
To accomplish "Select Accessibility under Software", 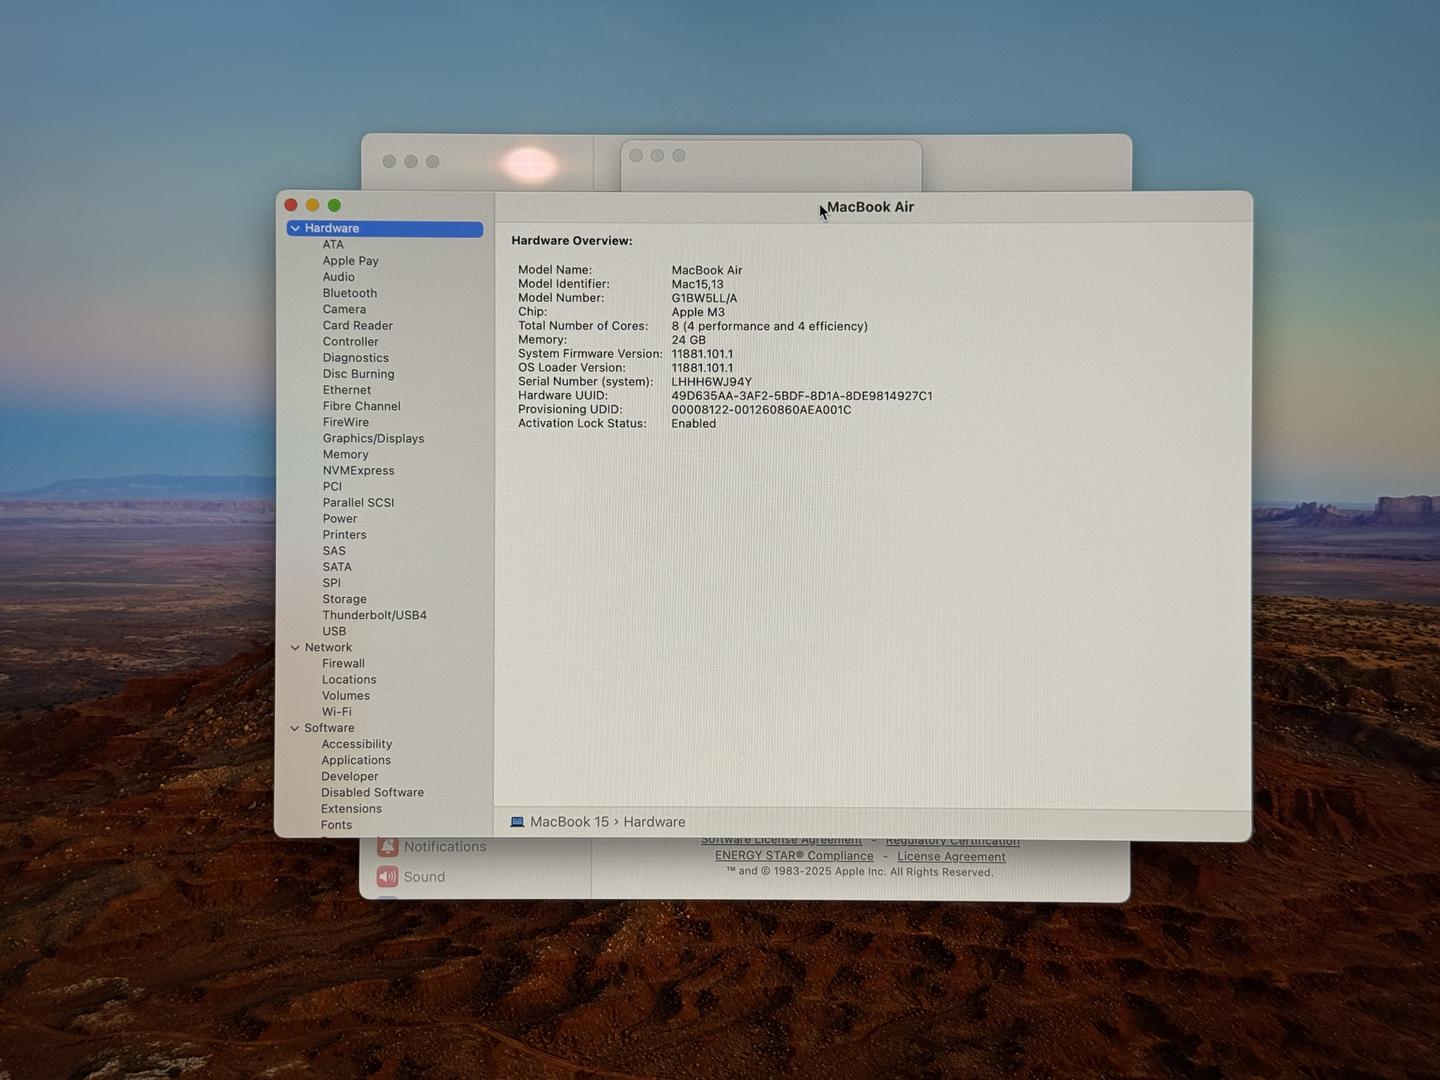I will tap(356, 744).
